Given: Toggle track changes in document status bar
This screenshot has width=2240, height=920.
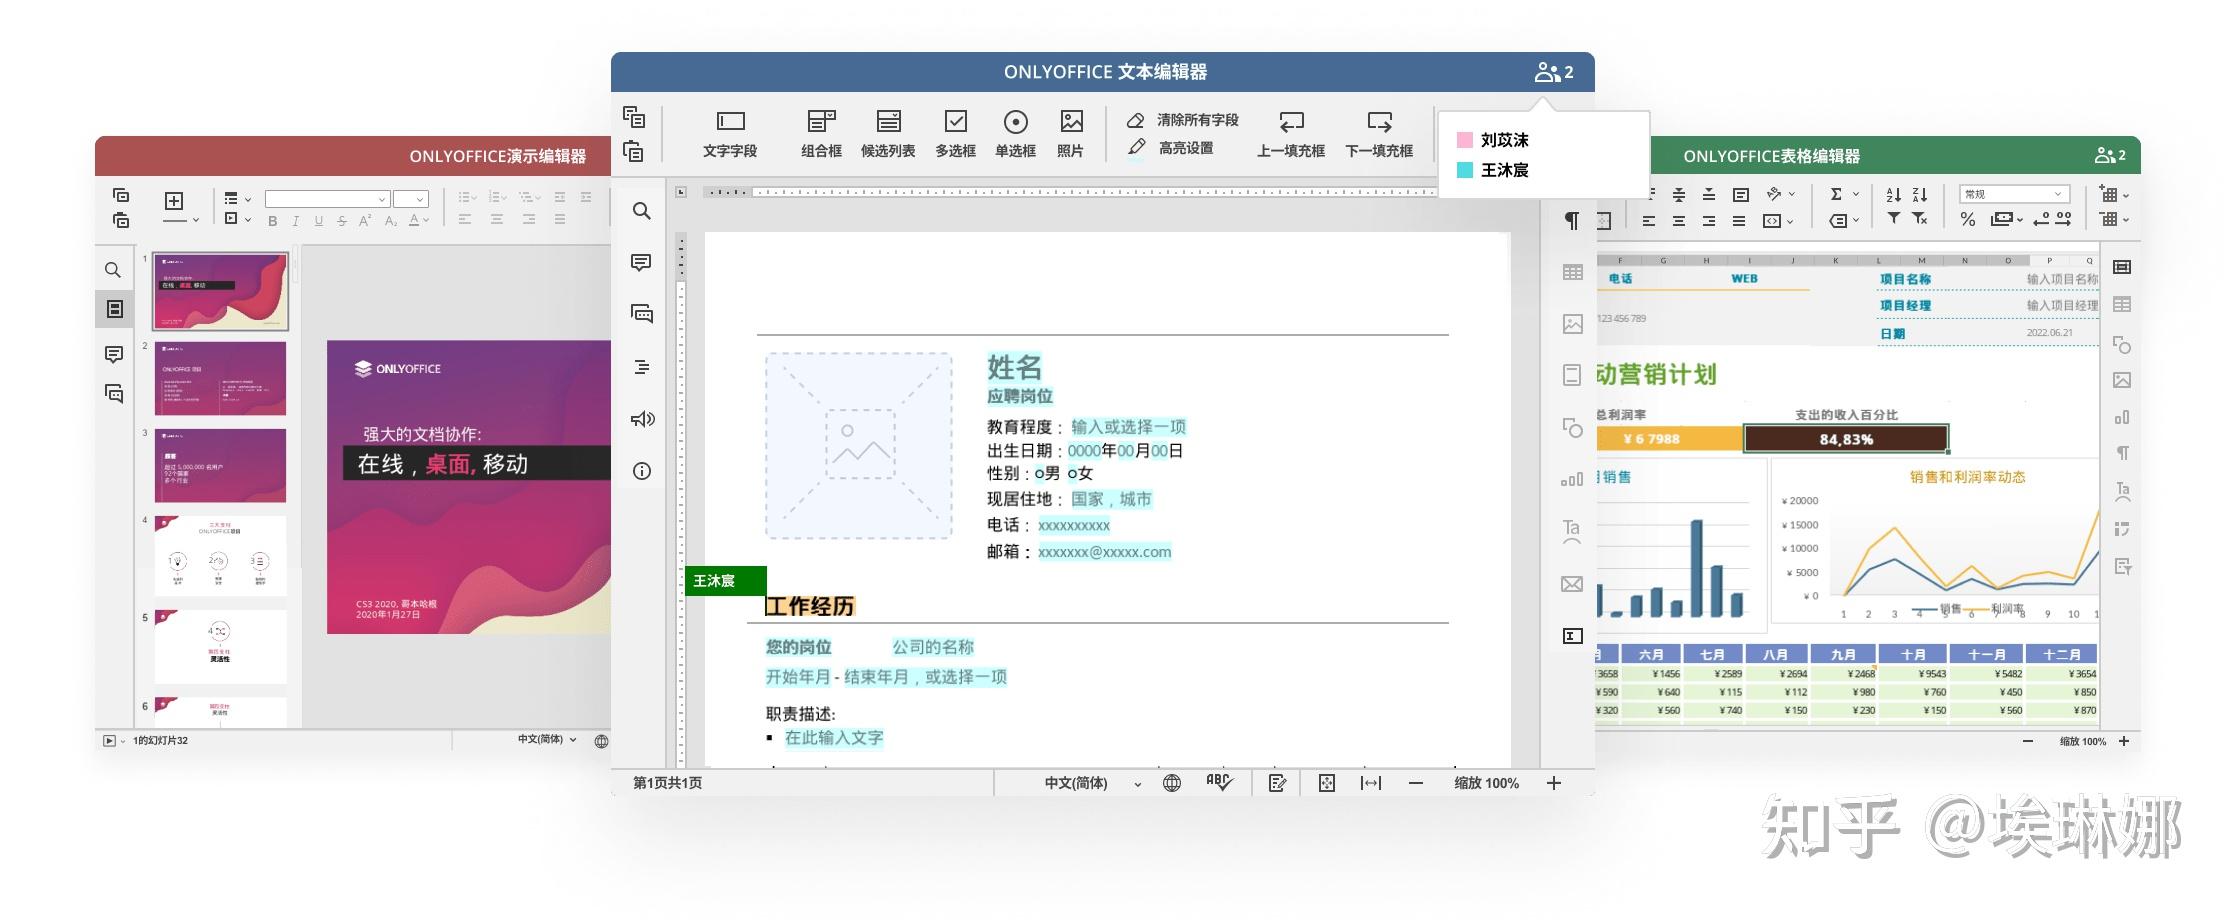Looking at the screenshot, I should (x=1277, y=783).
